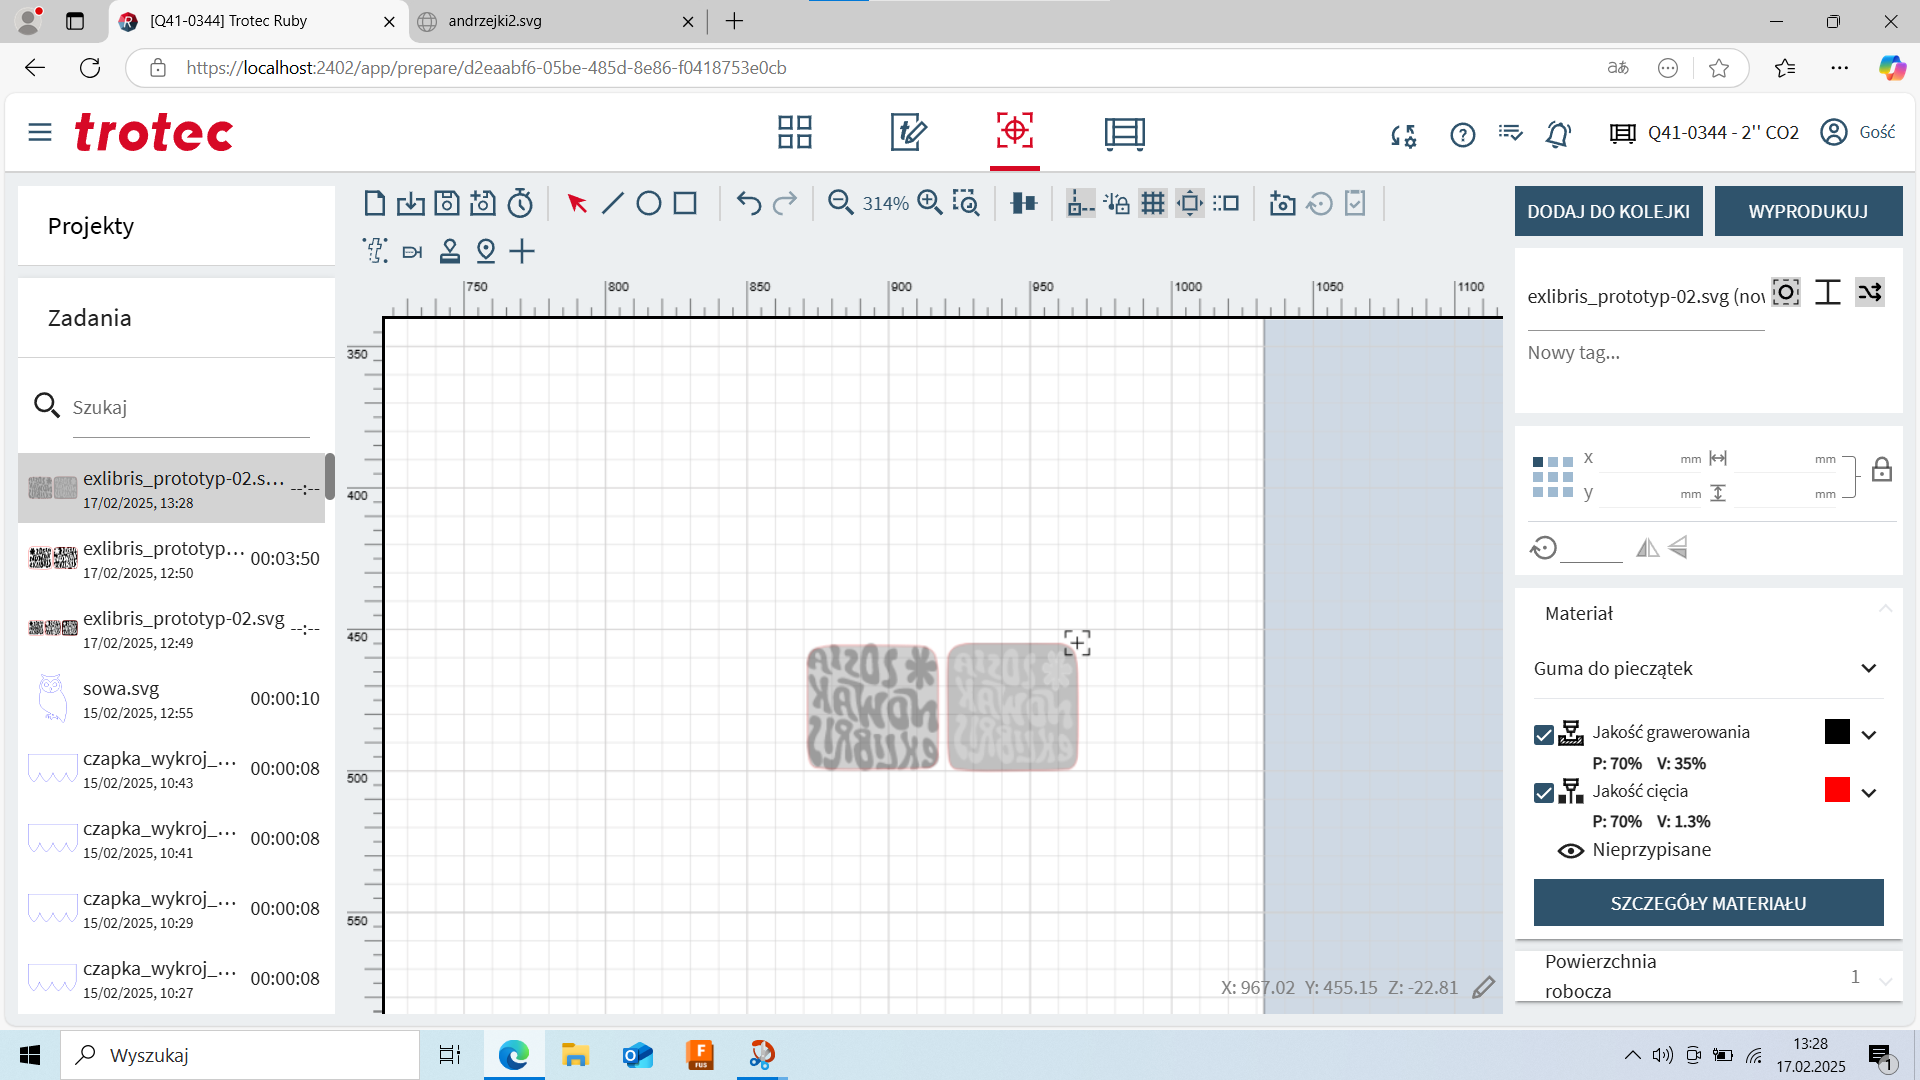Create a new job with the blank page icon
Image resolution: width=1920 pixels, height=1080 pixels.
[375, 203]
